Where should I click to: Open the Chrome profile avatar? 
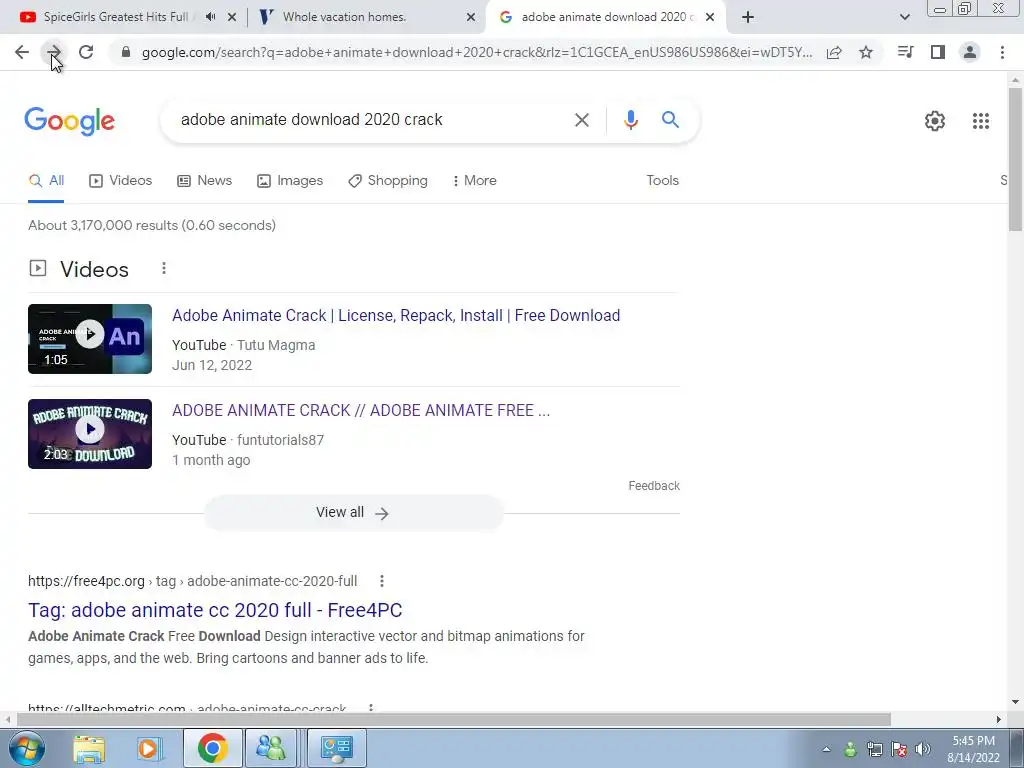(970, 52)
